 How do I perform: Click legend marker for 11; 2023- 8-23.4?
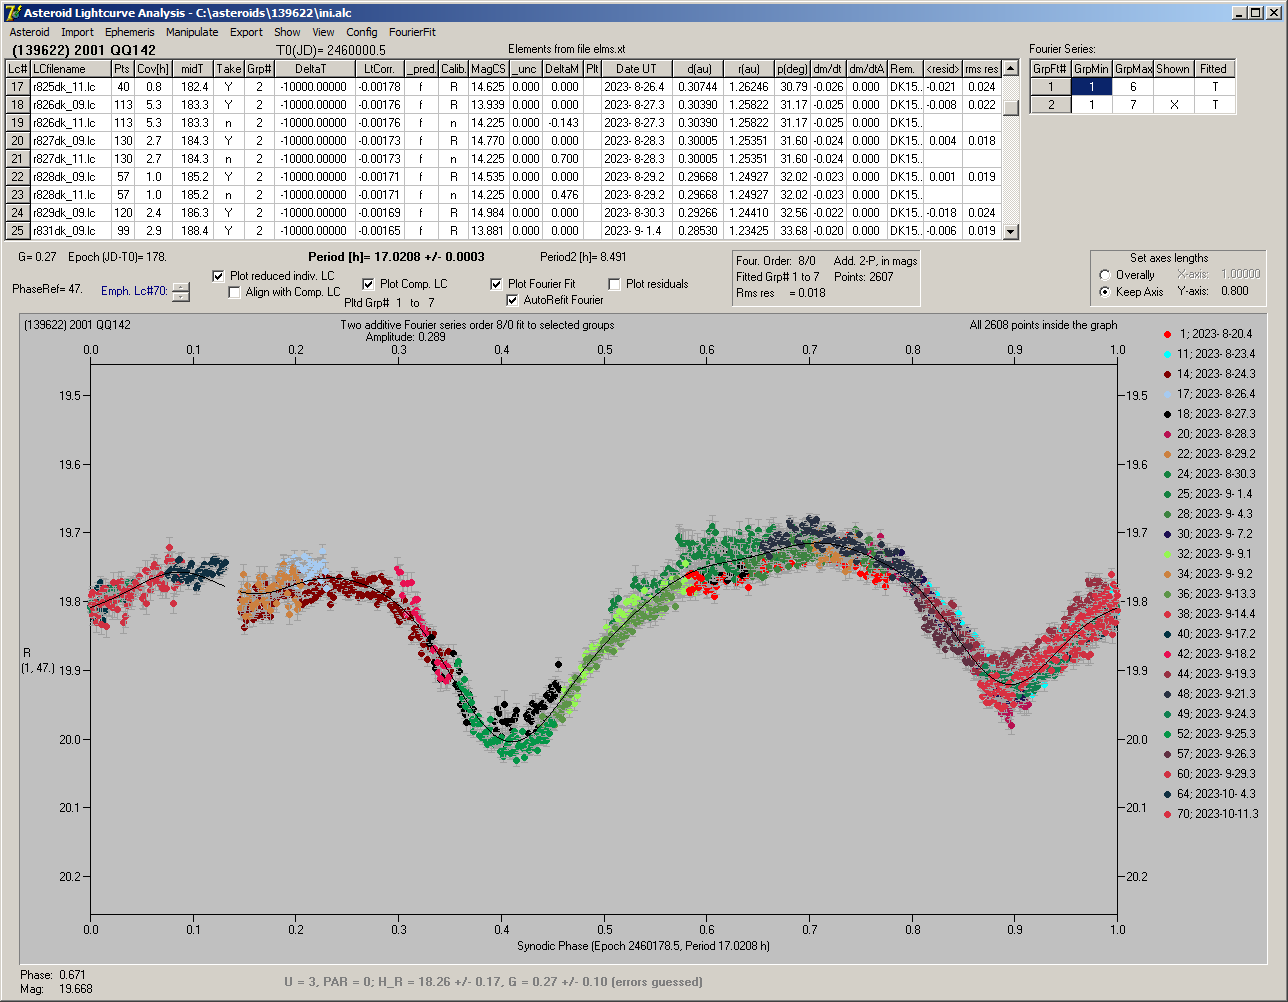click(1166, 354)
